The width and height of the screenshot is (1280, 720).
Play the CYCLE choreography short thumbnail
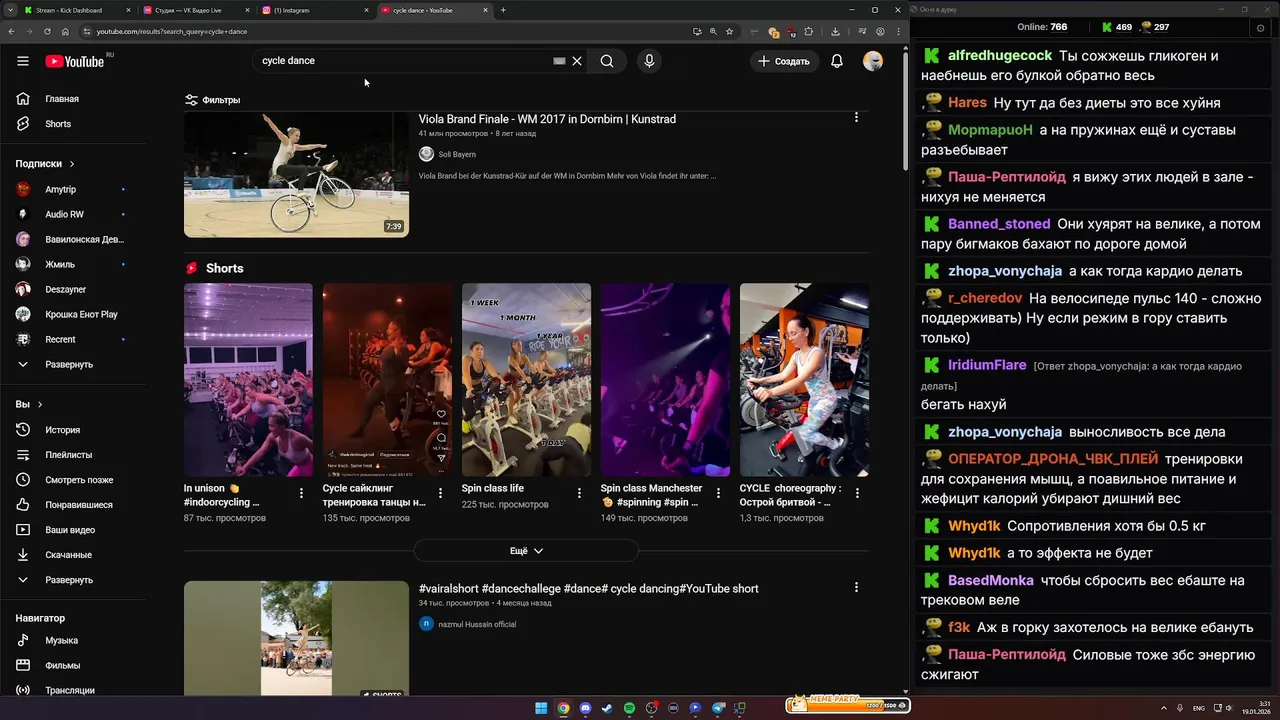point(804,380)
